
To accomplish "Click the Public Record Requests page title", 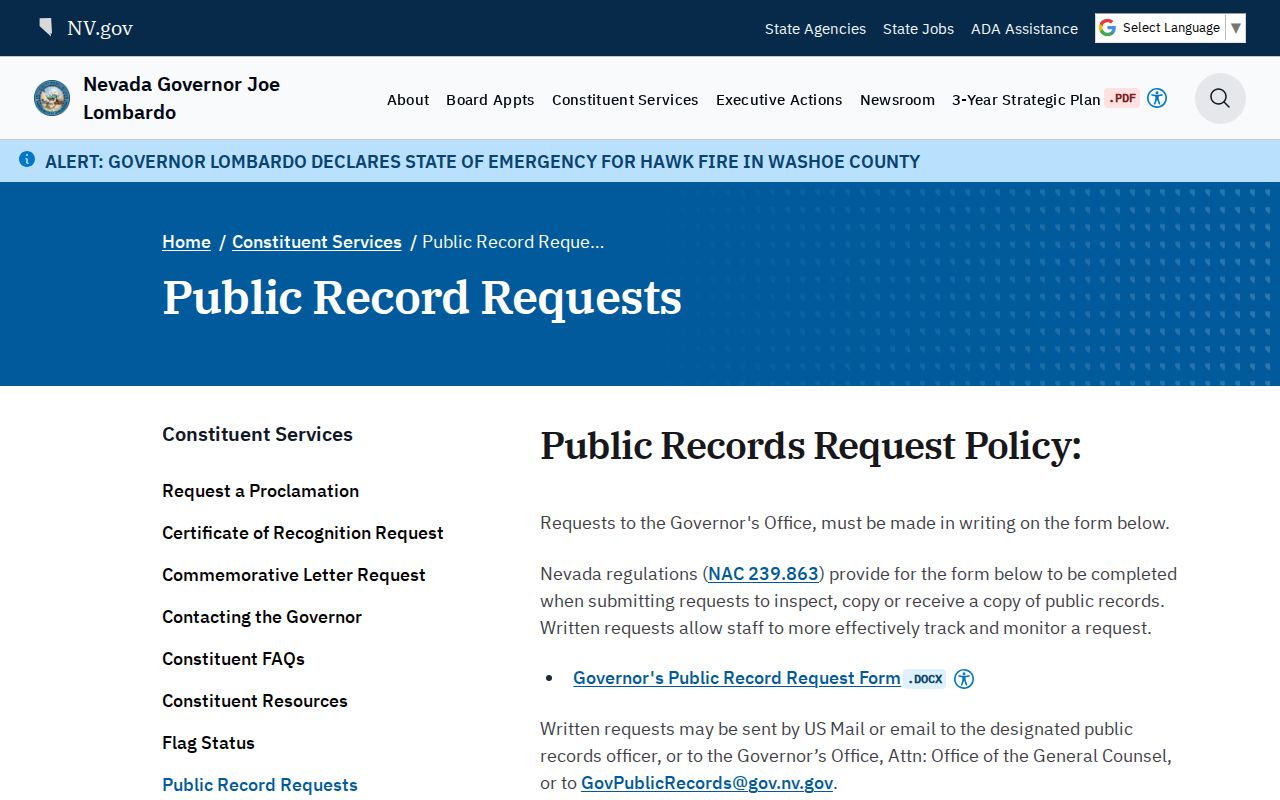I will coord(422,298).
